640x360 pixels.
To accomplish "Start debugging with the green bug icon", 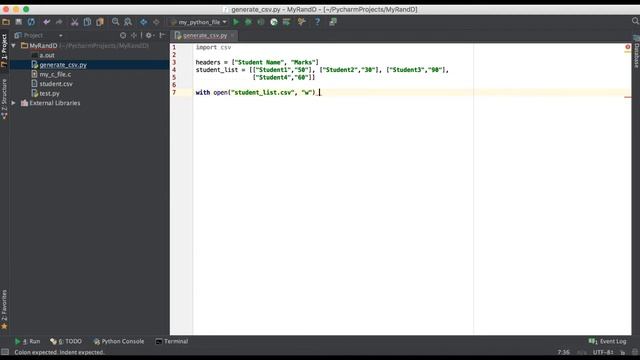I will pyautogui.click(x=248, y=22).
